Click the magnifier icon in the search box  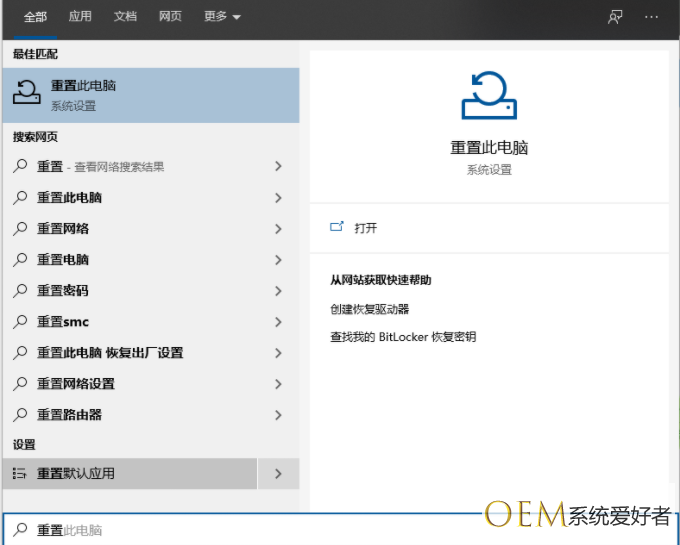pyautogui.click(x=20, y=530)
